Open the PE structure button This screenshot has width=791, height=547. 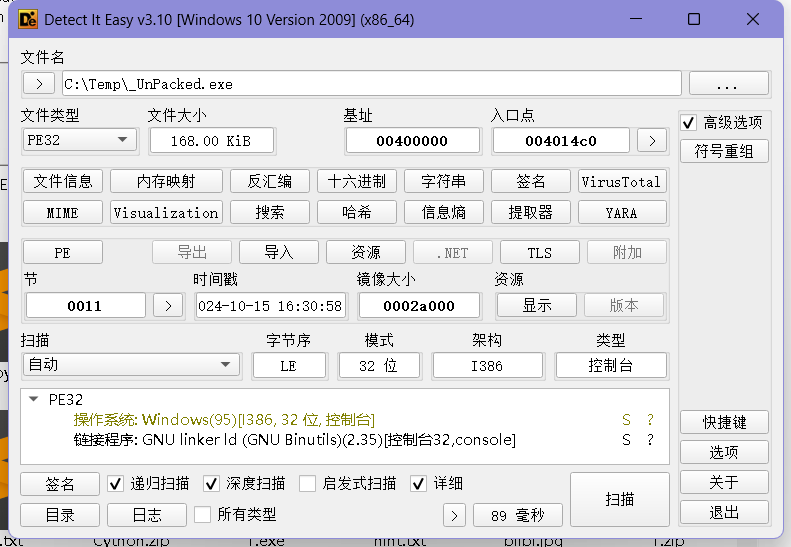63,252
